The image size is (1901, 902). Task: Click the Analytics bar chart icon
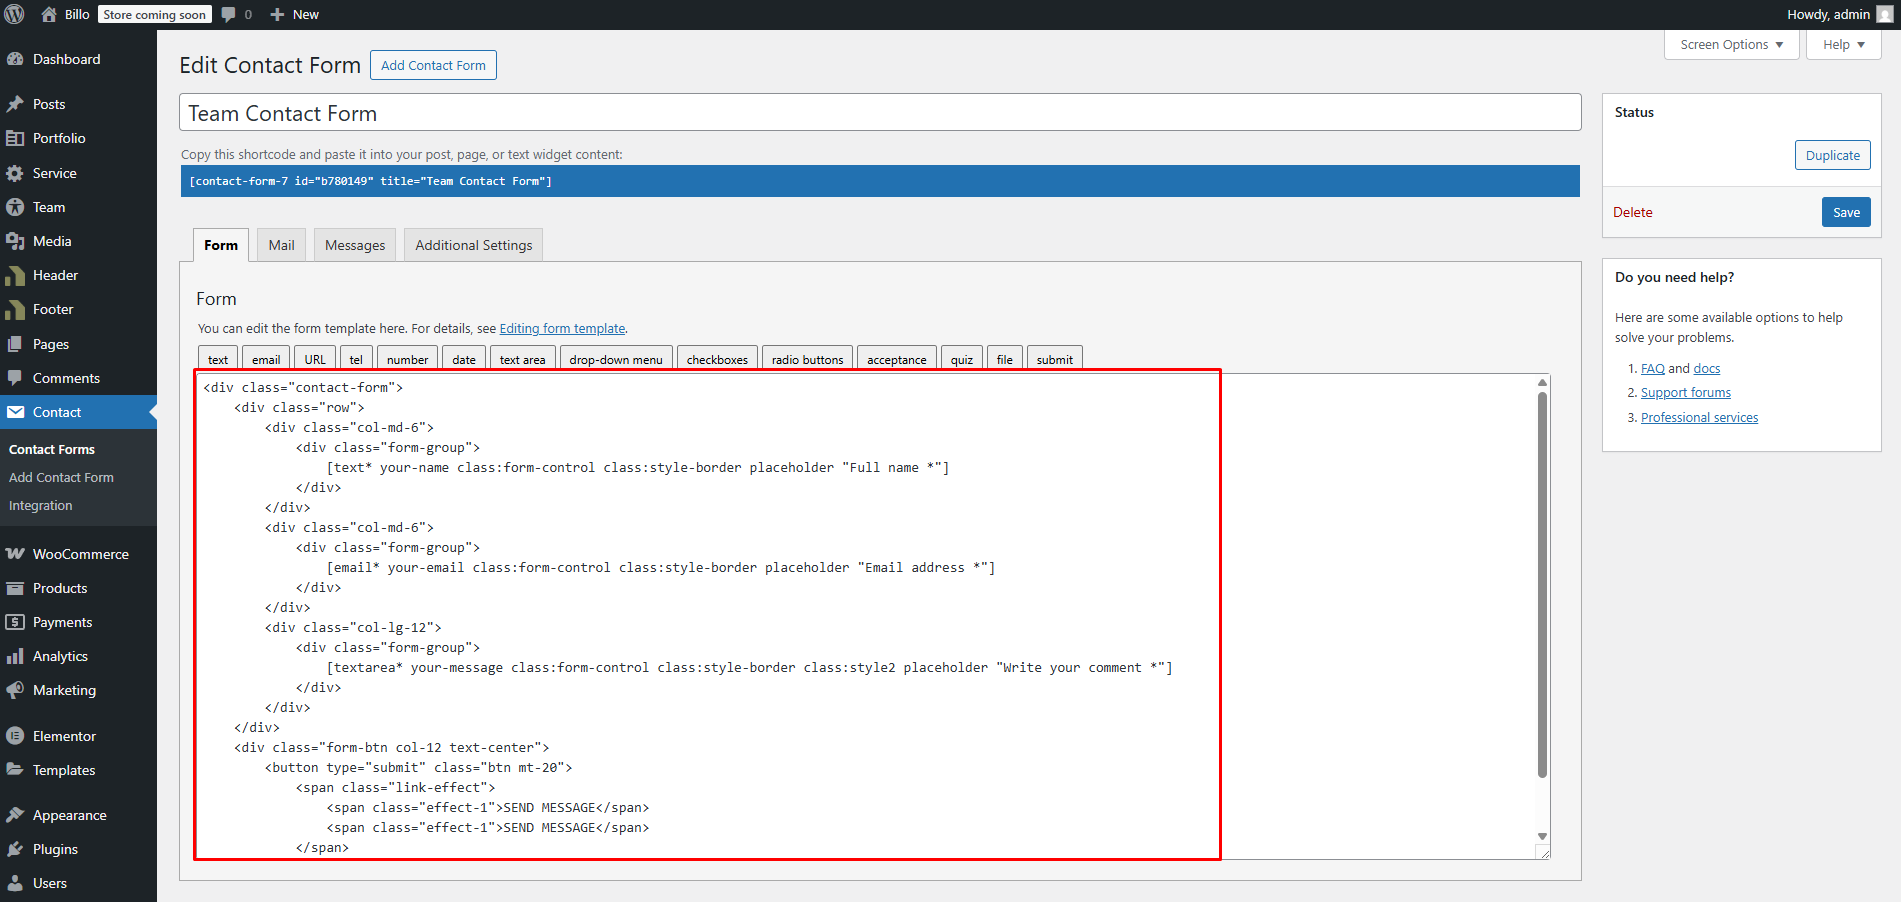(15, 656)
